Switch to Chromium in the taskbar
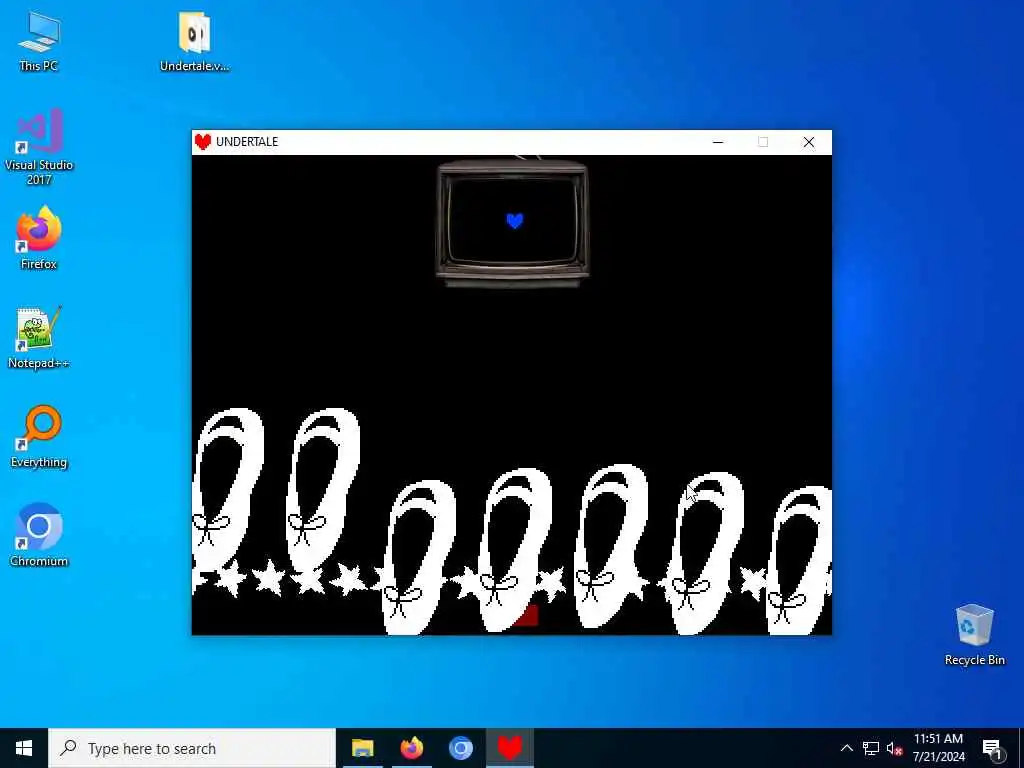Viewport: 1024px width, 768px height. pyautogui.click(x=460, y=748)
